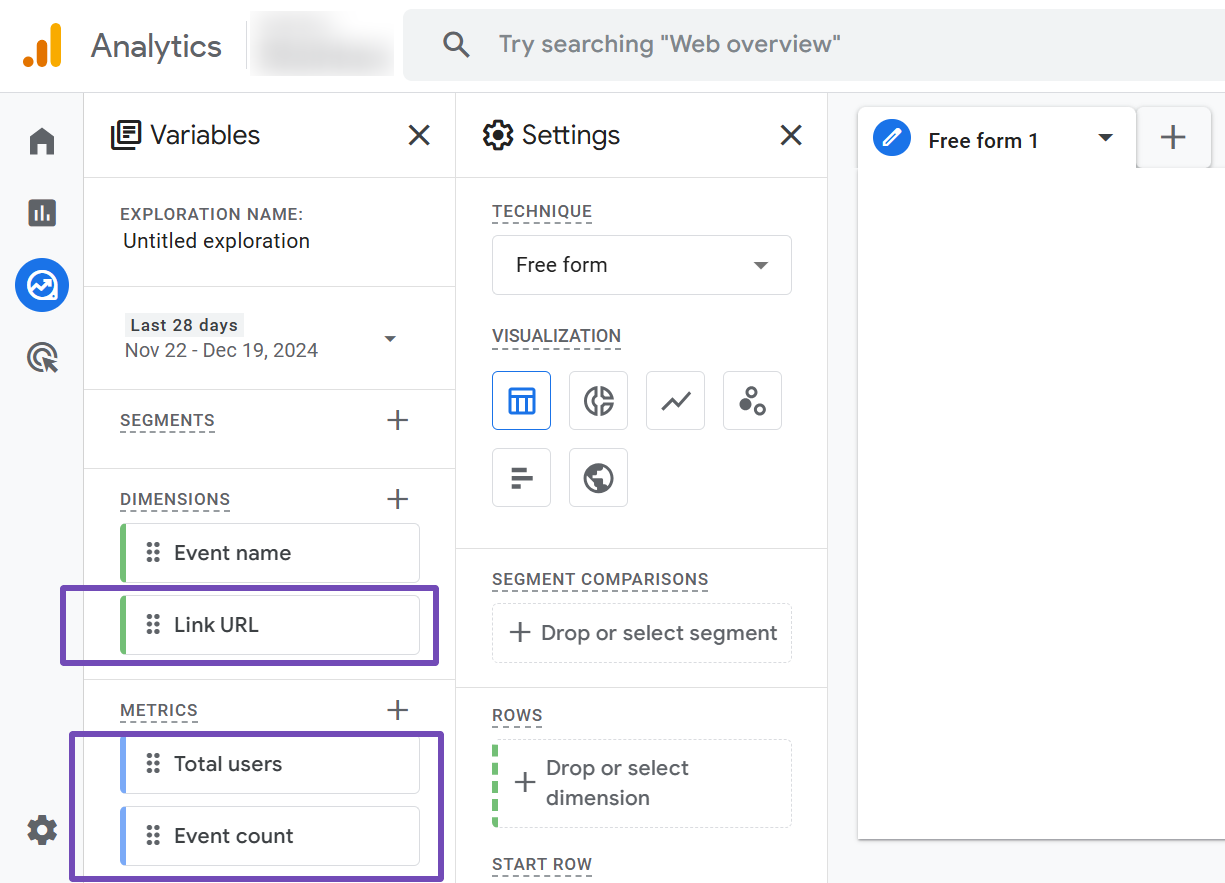Add a new tab with plus
The image size is (1225, 883).
pos(1173,138)
